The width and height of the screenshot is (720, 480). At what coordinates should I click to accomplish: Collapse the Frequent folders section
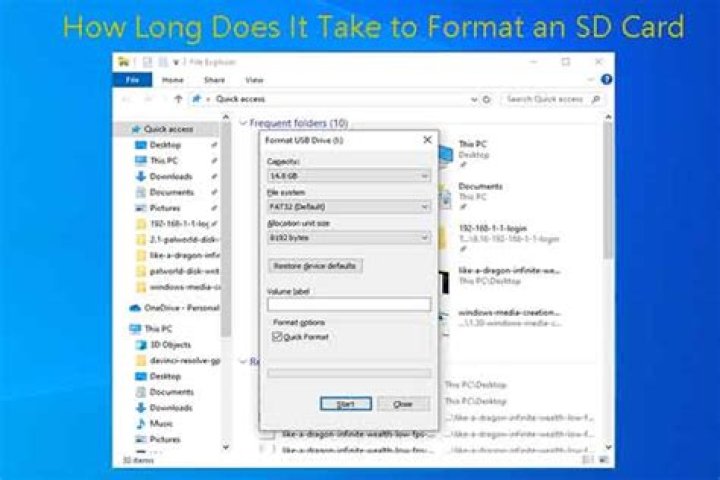243,123
